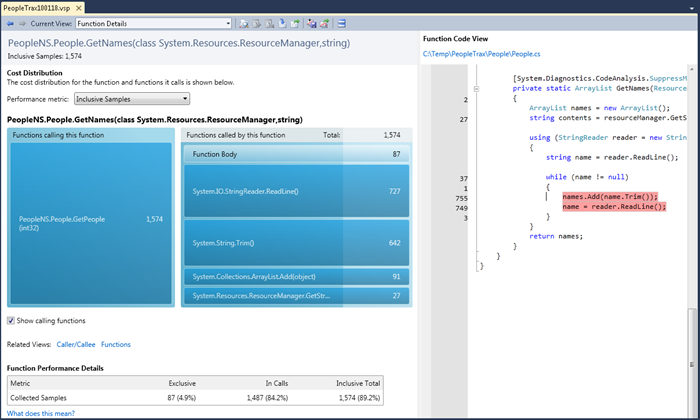Collapse the GetNames method code outline
This screenshot has width=700, height=420.
point(476,88)
